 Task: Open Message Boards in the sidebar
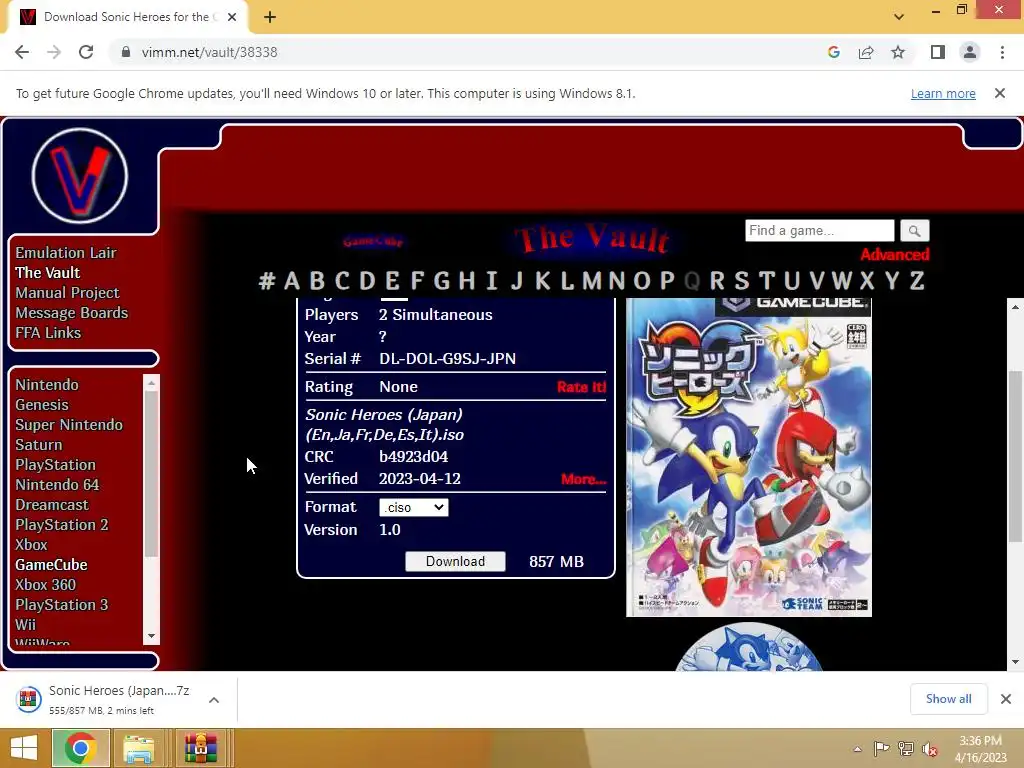pyautogui.click(x=72, y=313)
